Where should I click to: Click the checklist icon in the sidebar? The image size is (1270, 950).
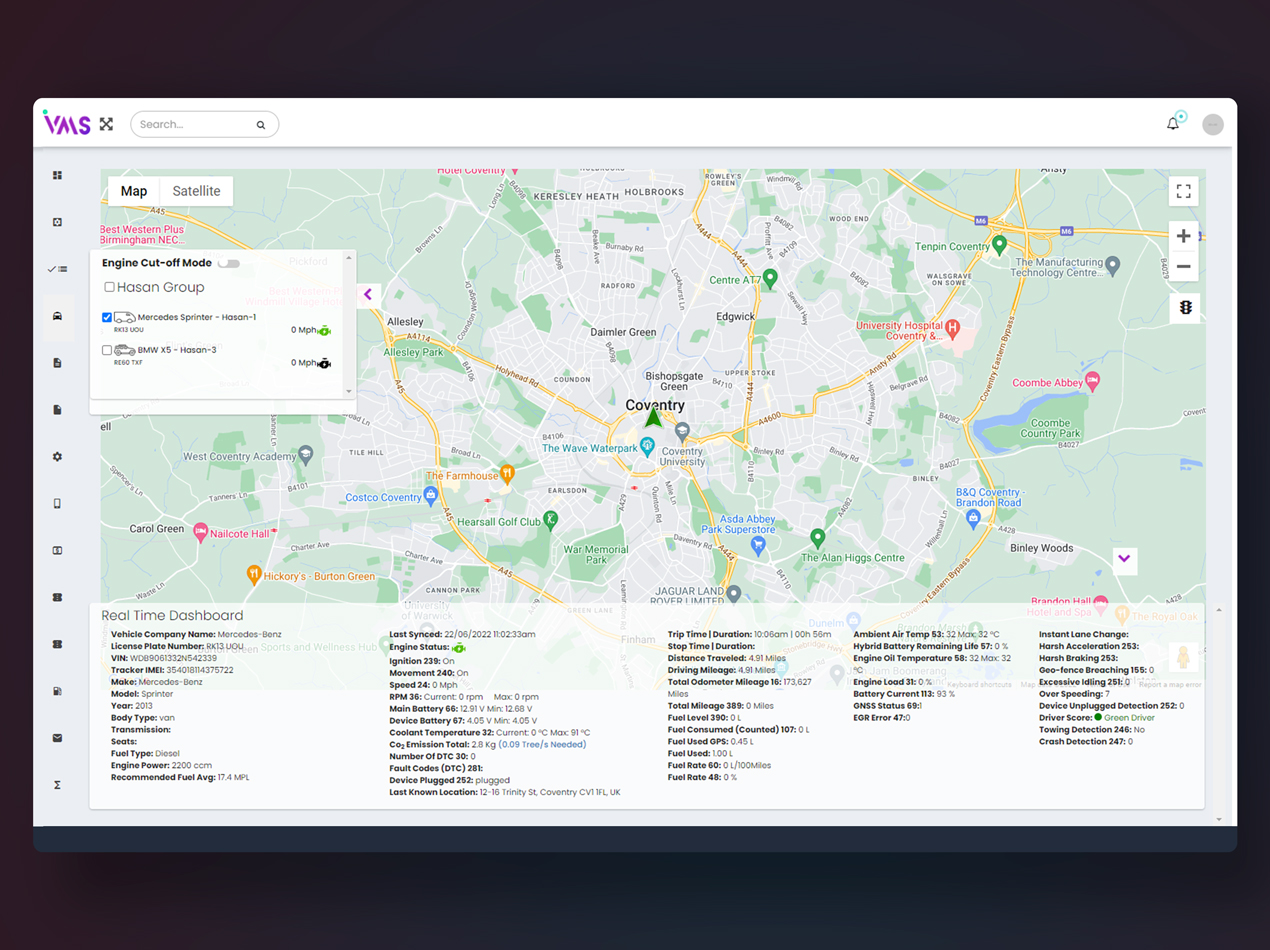(x=57, y=269)
